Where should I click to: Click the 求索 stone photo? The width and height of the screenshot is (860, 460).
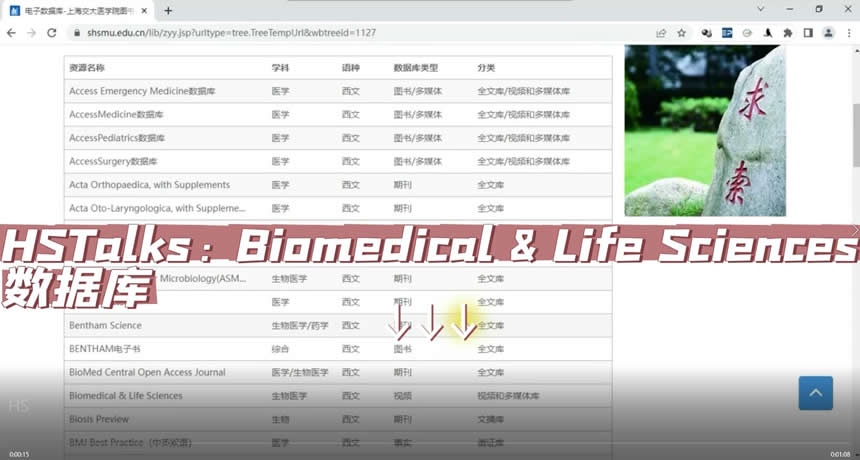point(705,130)
